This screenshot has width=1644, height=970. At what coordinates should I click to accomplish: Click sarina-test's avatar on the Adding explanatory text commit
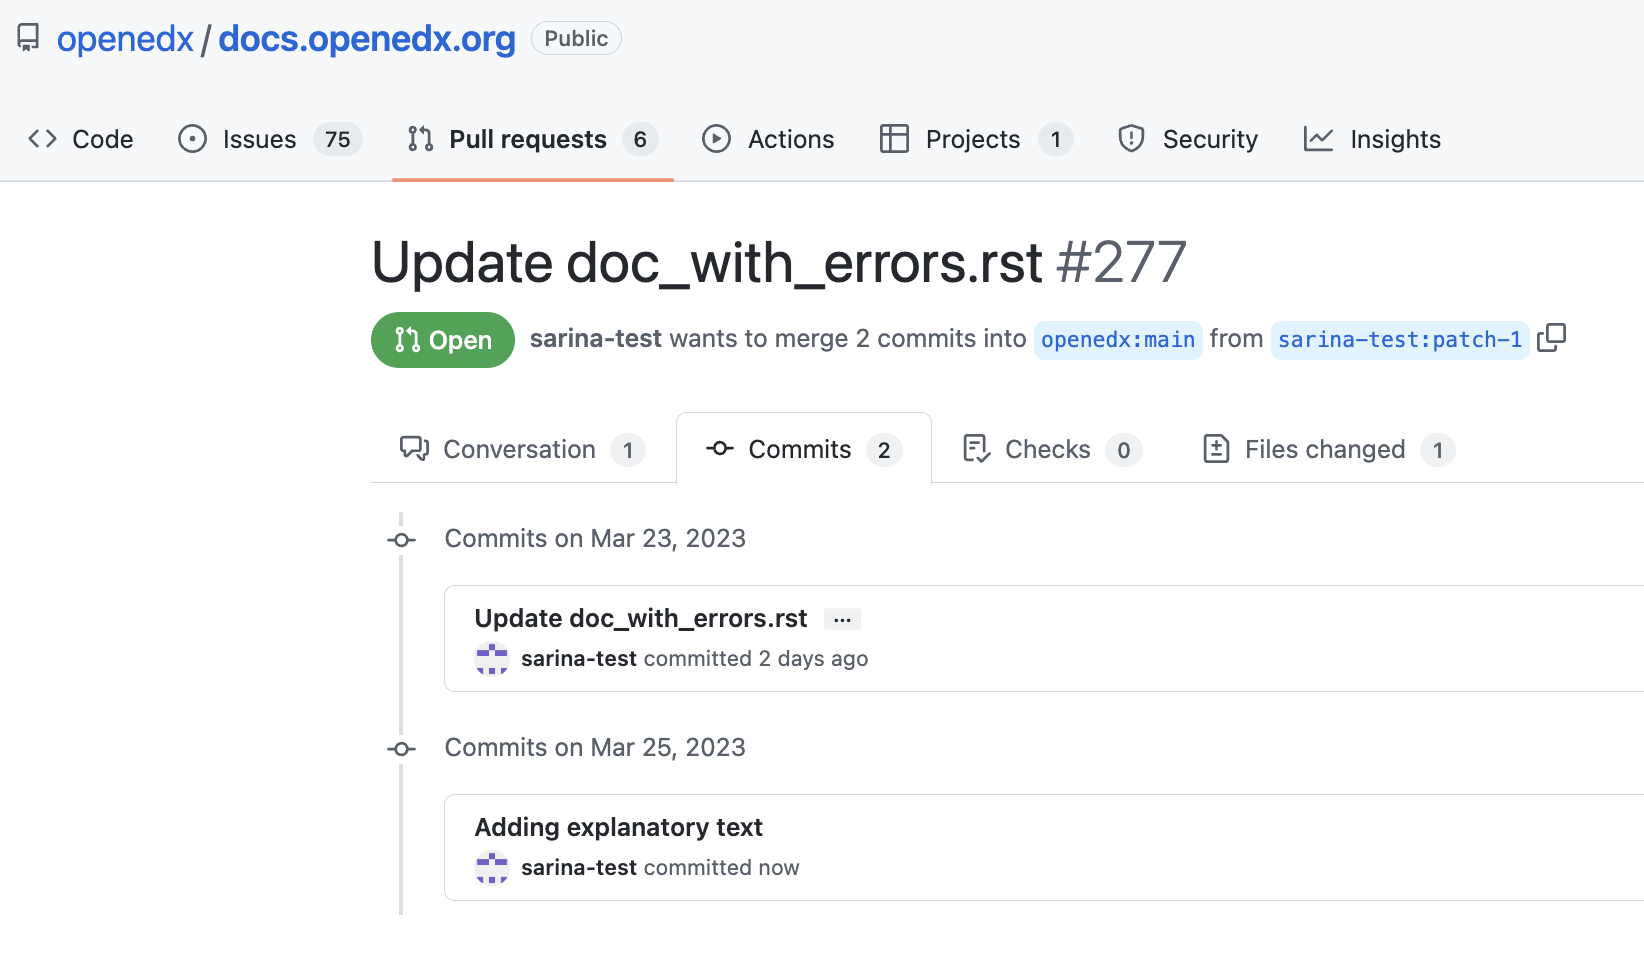click(492, 868)
